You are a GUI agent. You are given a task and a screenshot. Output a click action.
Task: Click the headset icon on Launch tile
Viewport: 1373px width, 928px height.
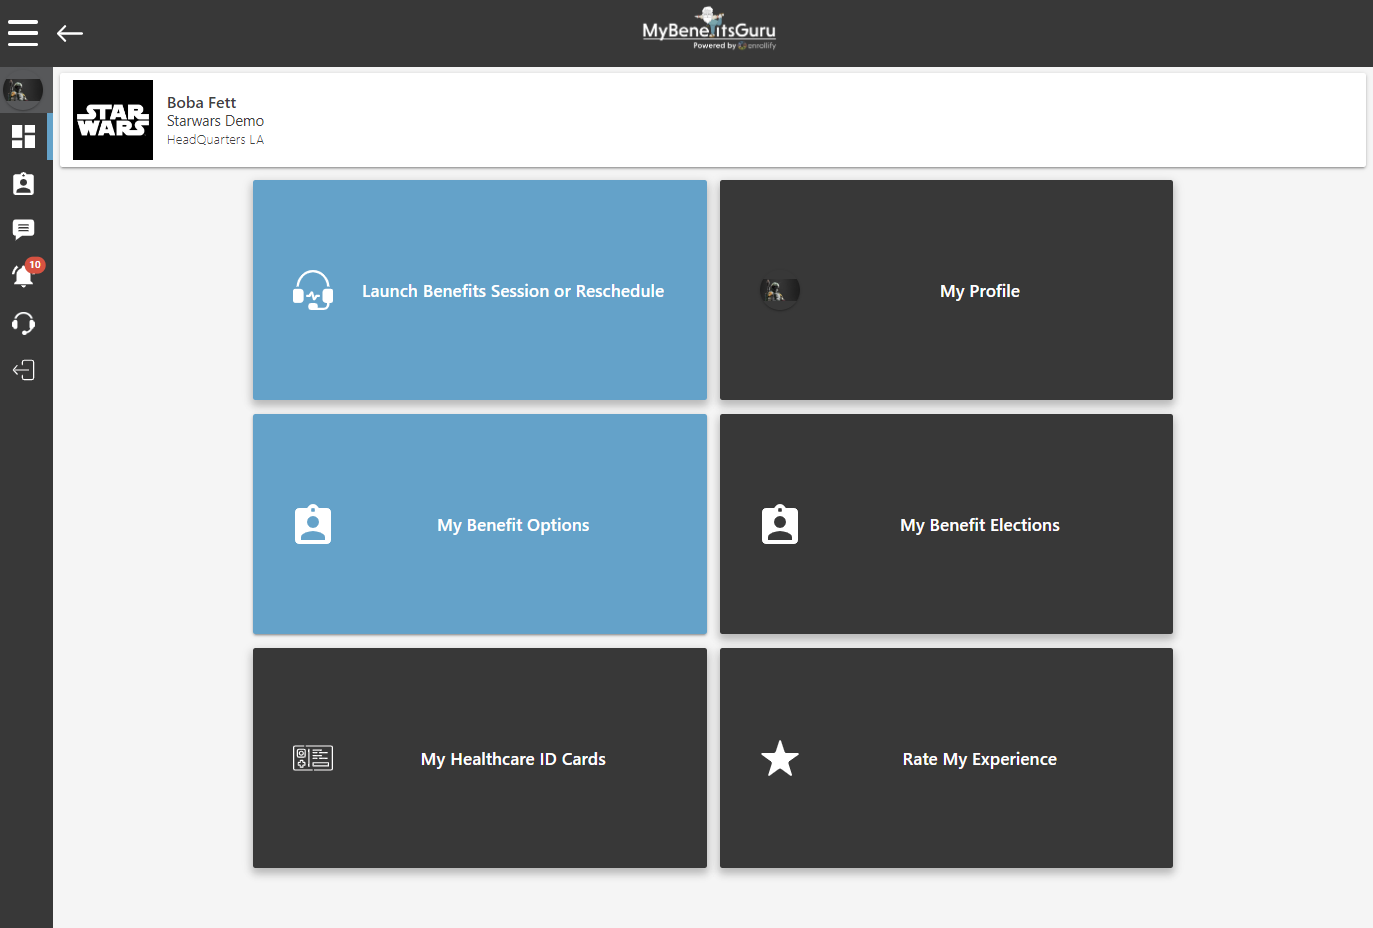pyautogui.click(x=313, y=291)
